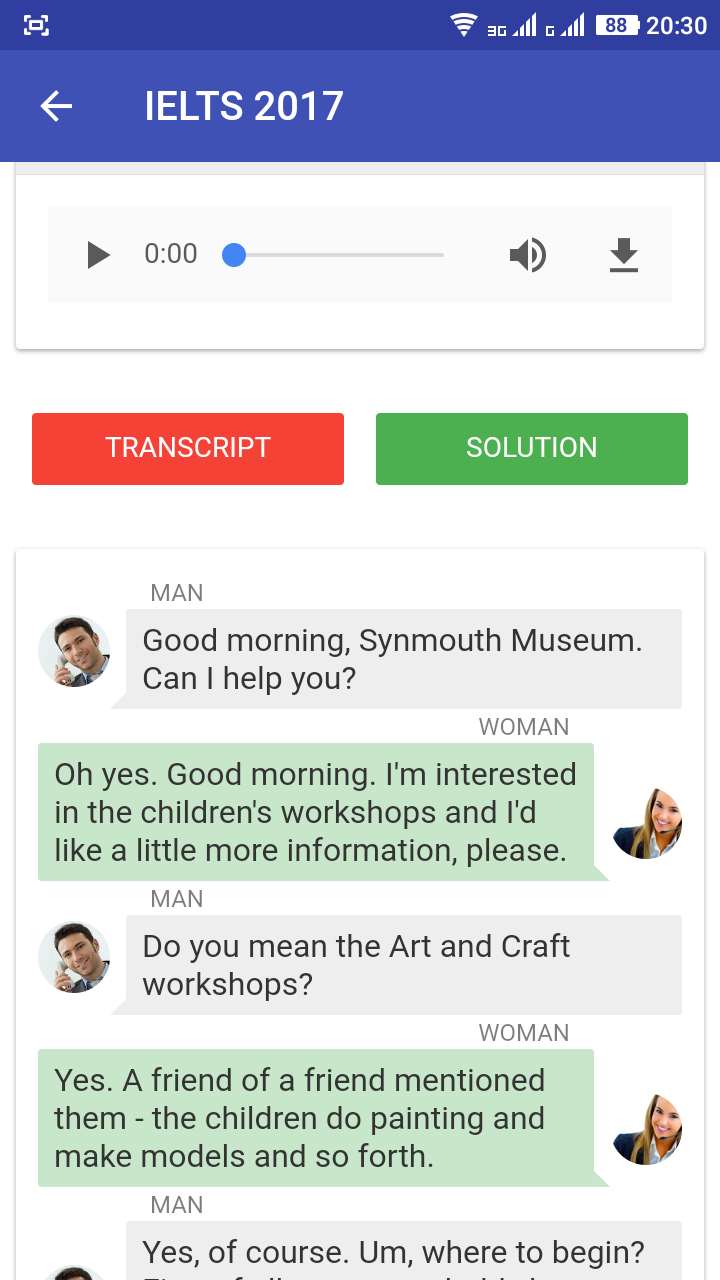
Task: Mute the audio with speaker icon
Action: coord(527,255)
